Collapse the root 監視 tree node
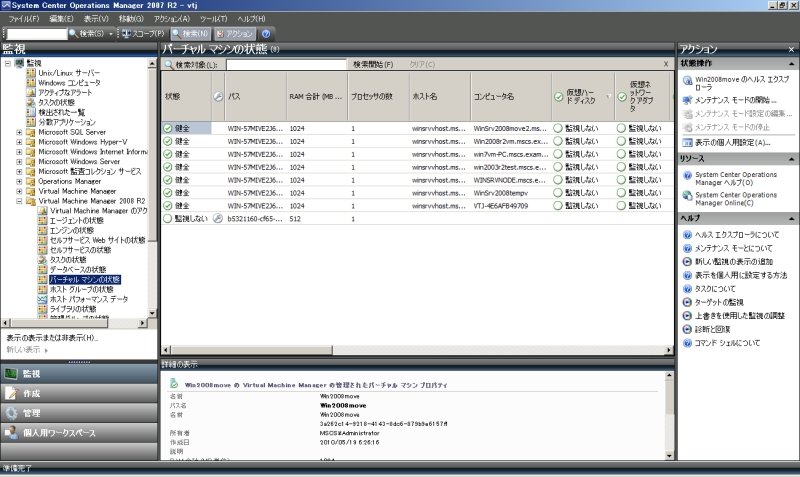The image size is (800, 477). pyautogui.click(x=8, y=63)
